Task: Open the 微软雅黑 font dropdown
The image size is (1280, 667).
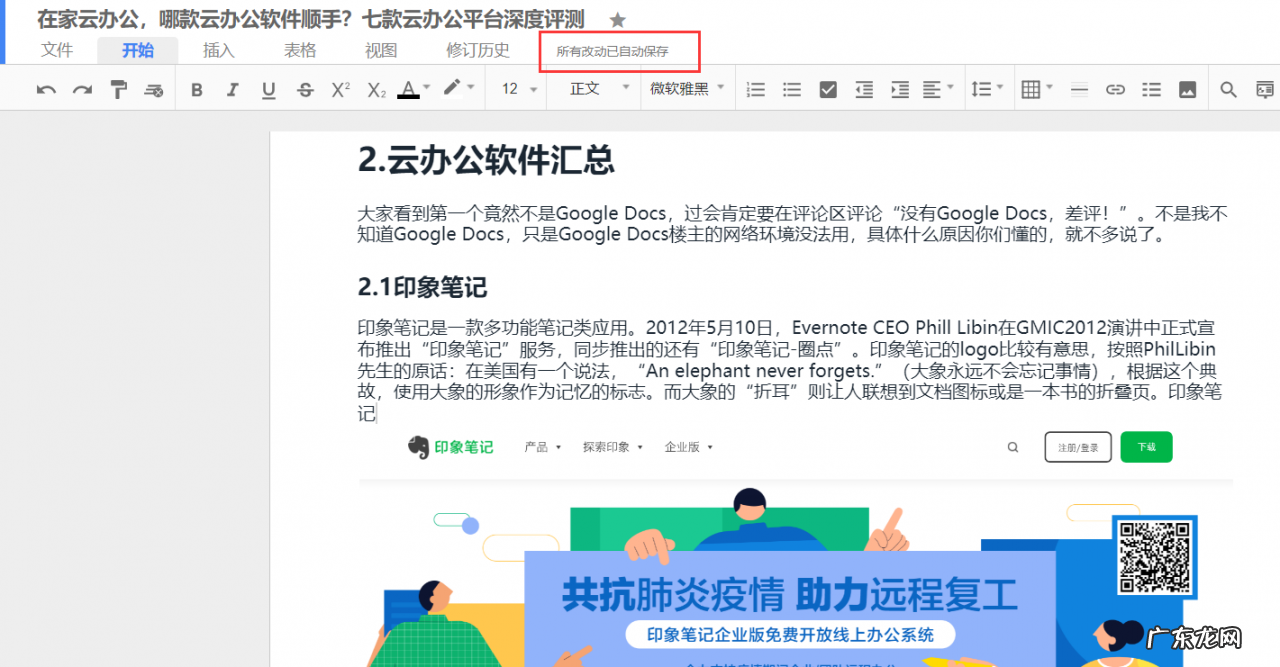Action: coord(686,88)
